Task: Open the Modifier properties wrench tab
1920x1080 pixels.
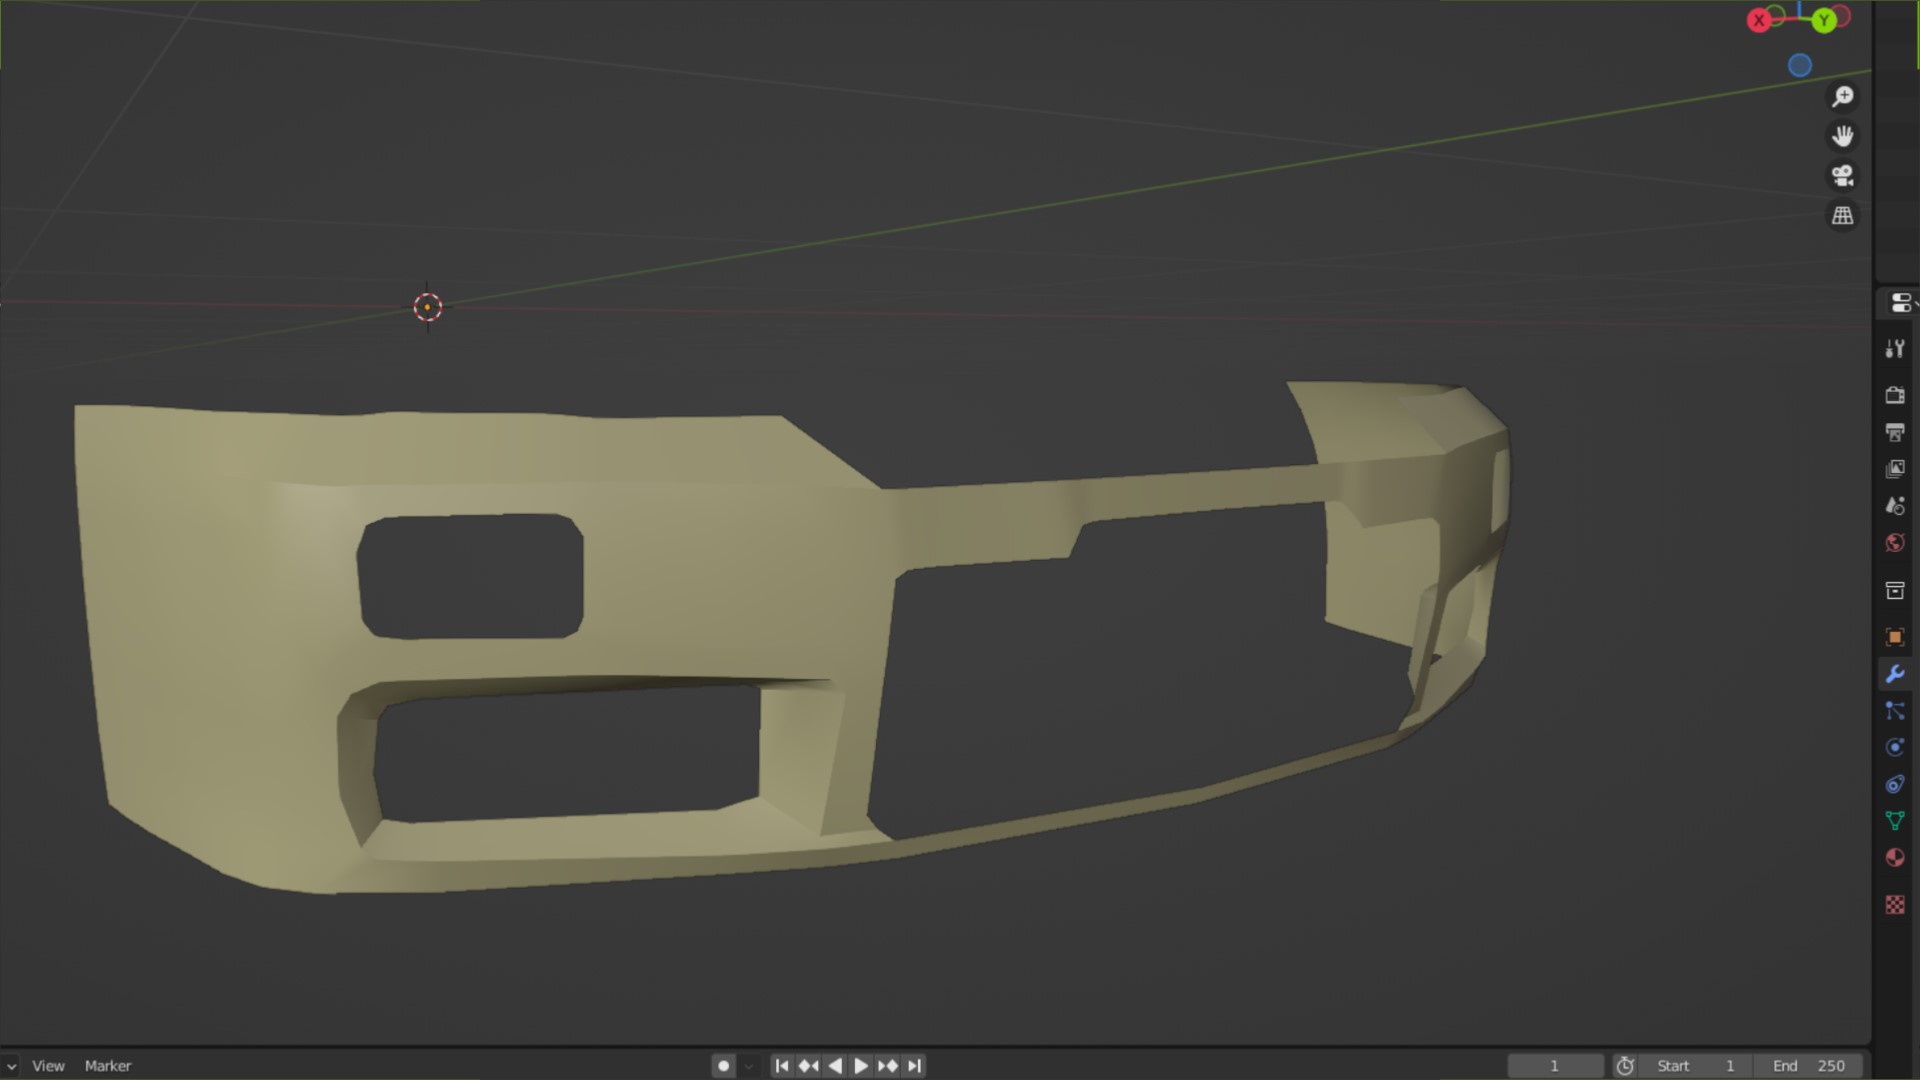Action: point(1894,674)
